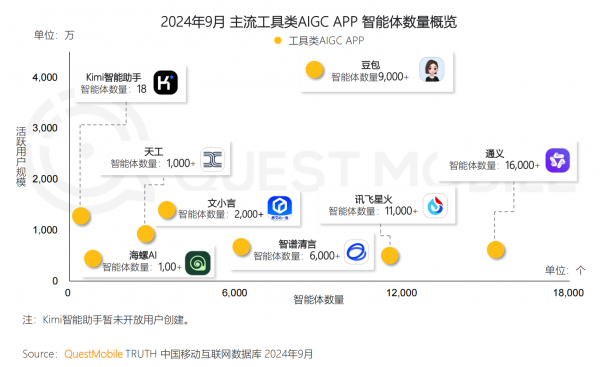The width and height of the screenshot is (600, 367).
Task: Click the 单位: 个 unit label
Action: pos(565,271)
